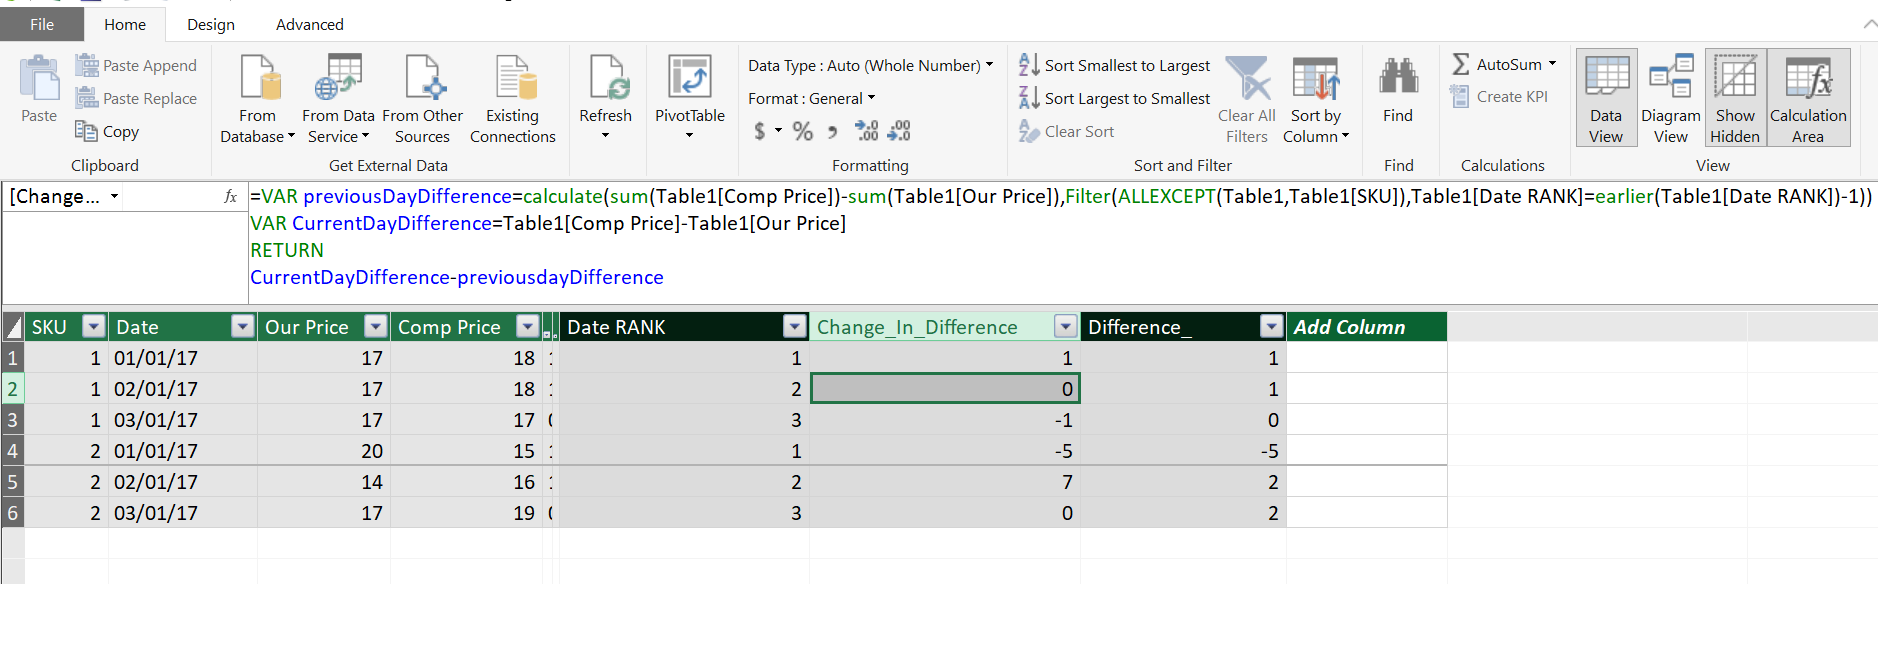The height and width of the screenshot is (648, 1878).
Task: Switch to Diagram View
Action: coord(1670,98)
